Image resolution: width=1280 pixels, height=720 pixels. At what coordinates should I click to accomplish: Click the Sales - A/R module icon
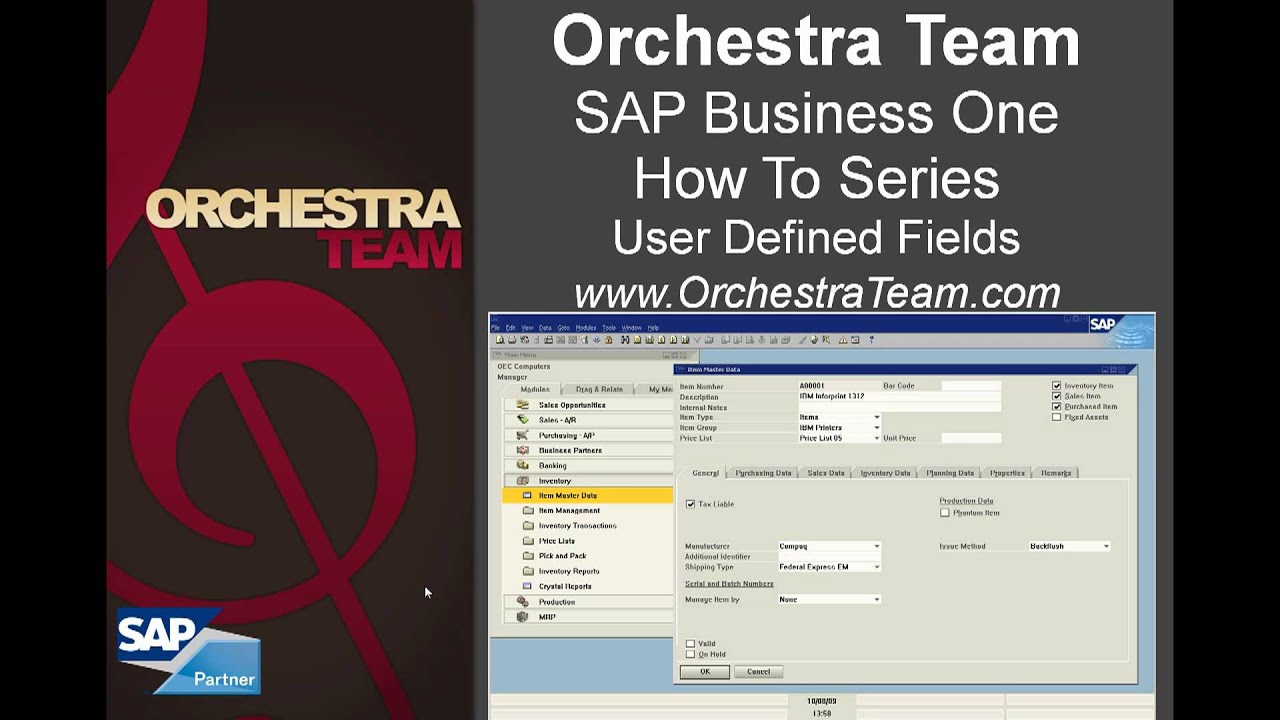(522, 420)
